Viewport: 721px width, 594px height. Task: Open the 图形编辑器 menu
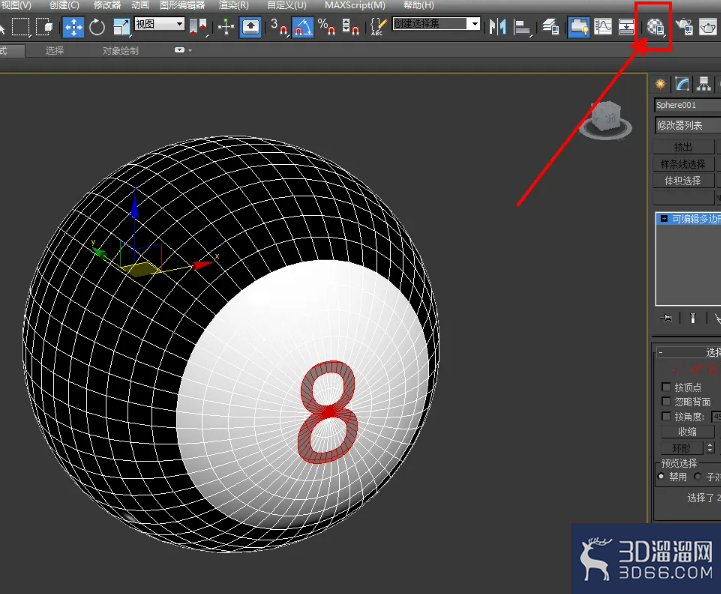coord(182,6)
